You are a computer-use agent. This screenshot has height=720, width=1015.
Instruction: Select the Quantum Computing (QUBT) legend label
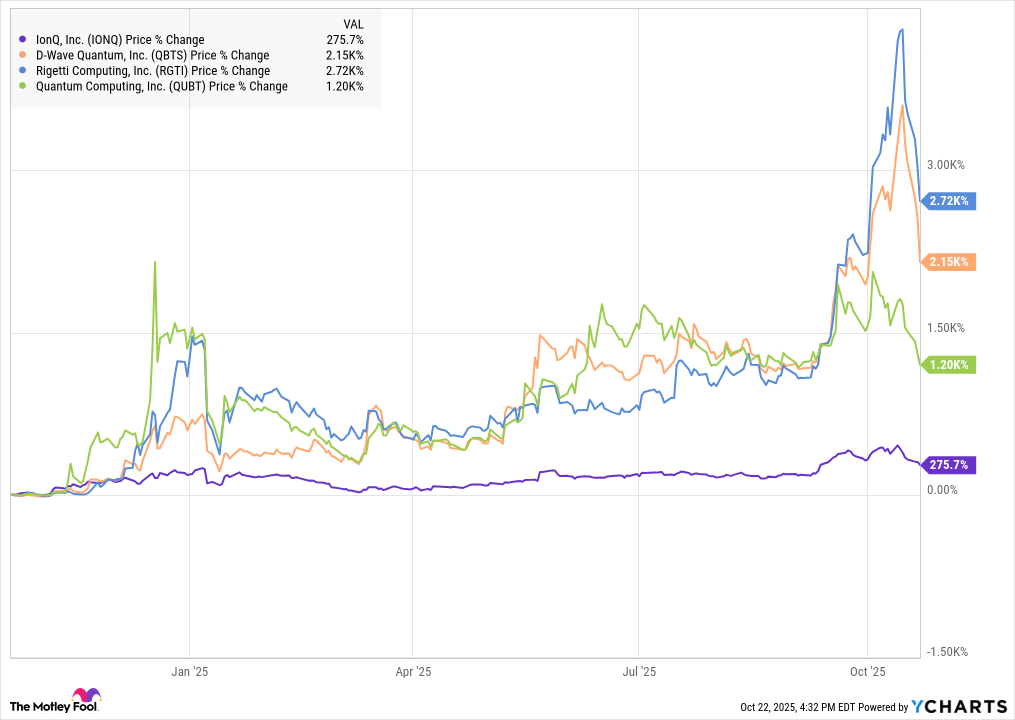pos(161,86)
